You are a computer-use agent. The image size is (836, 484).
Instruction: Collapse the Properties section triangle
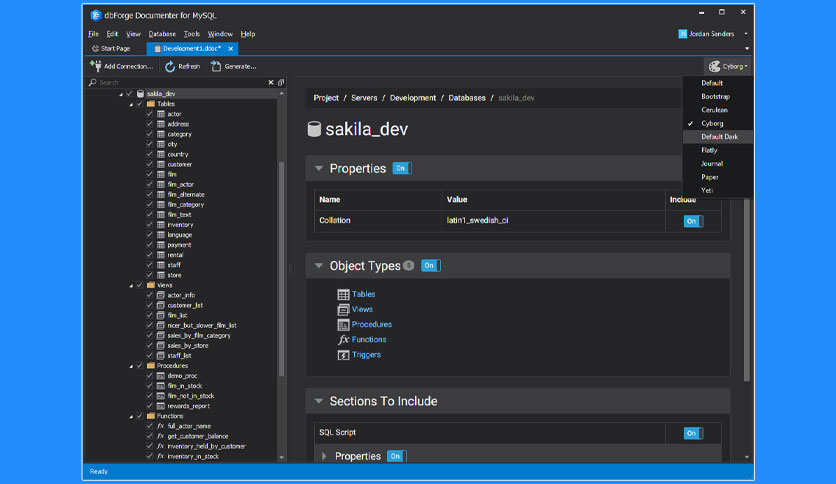[319, 168]
